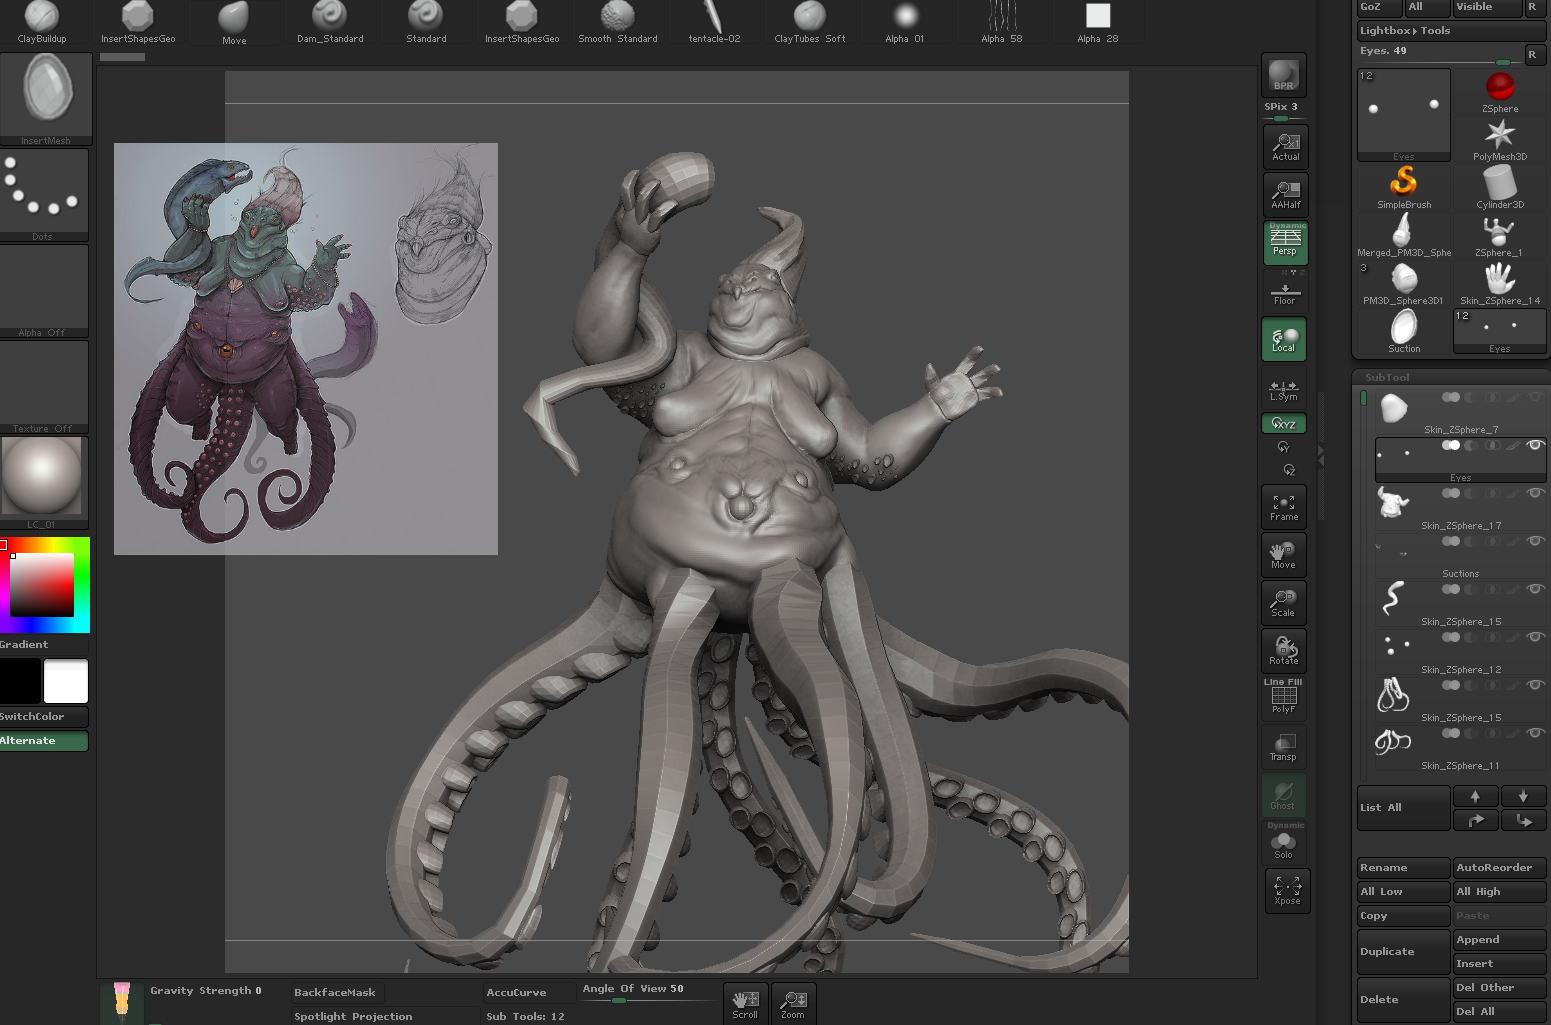Pick Alpha 28 from the shelf
This screenshot has width=1551, height=1025.
pos(1098,22)
